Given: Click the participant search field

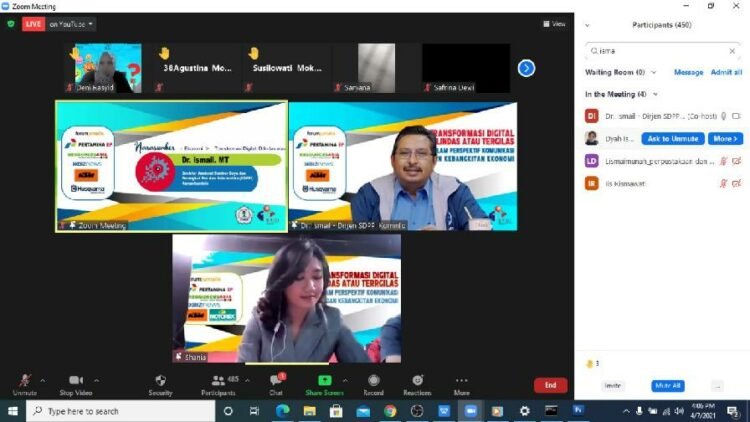Looking at the screenshot, I should [661, 50].
